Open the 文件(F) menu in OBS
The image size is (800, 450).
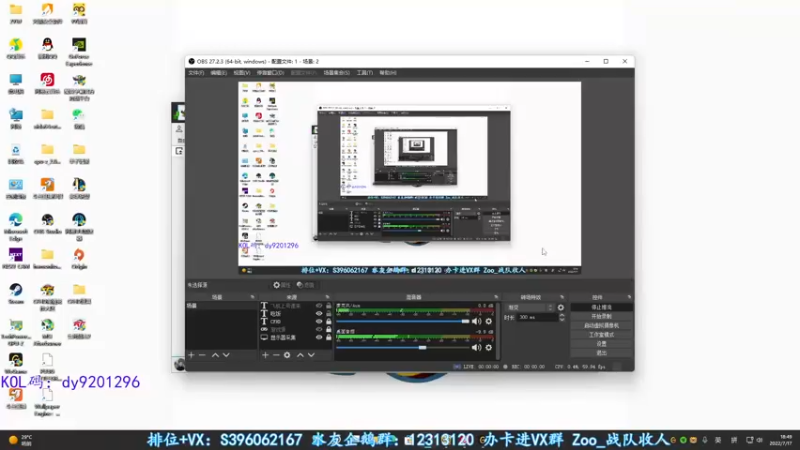pos(196,73)
